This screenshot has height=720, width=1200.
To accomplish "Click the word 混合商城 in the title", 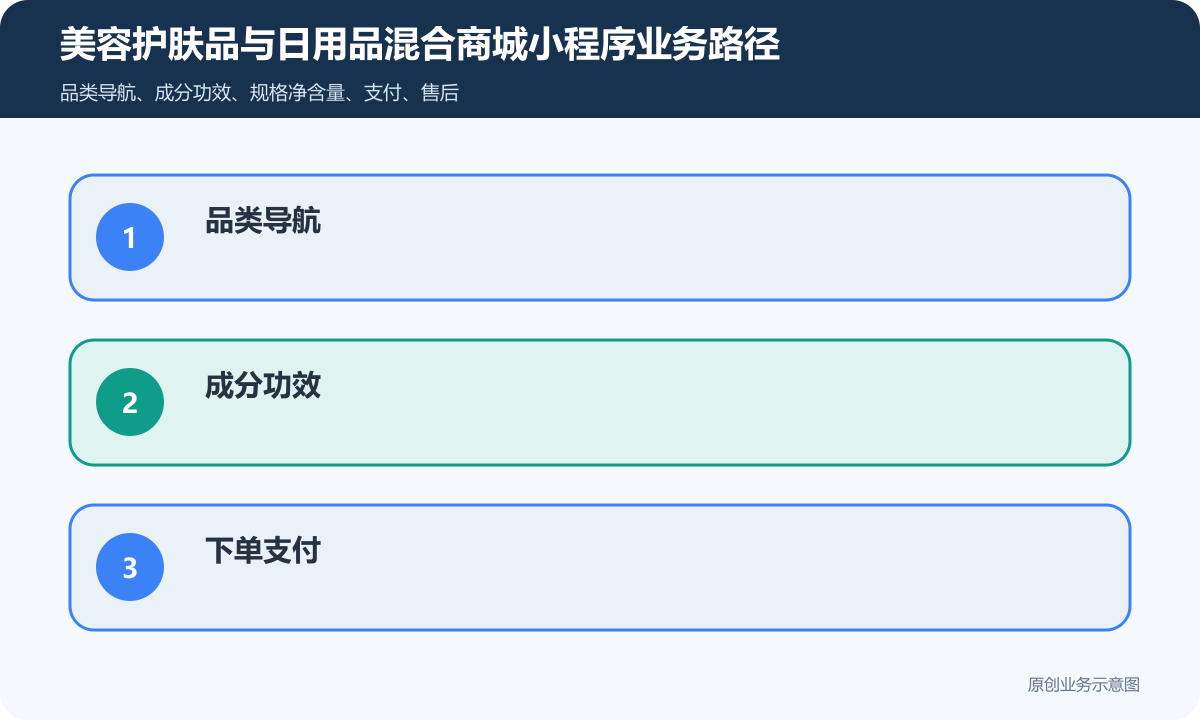I will (456, 45).
